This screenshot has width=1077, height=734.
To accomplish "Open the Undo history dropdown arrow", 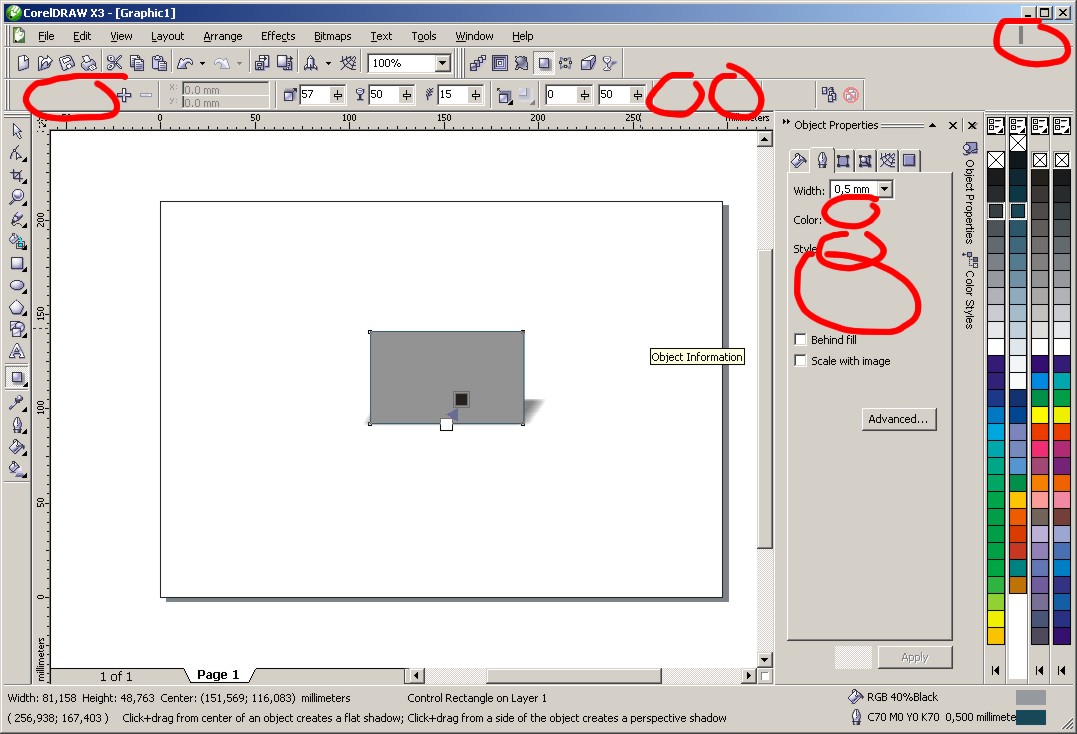I will point(203,63).
